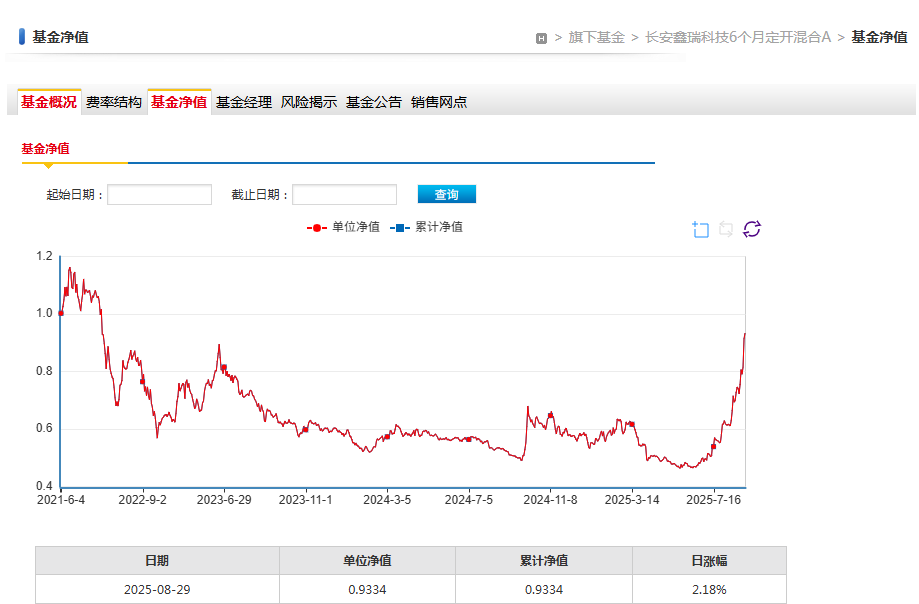Click the 起始日期 input field
Screen dimensions: 919x604
159,194
